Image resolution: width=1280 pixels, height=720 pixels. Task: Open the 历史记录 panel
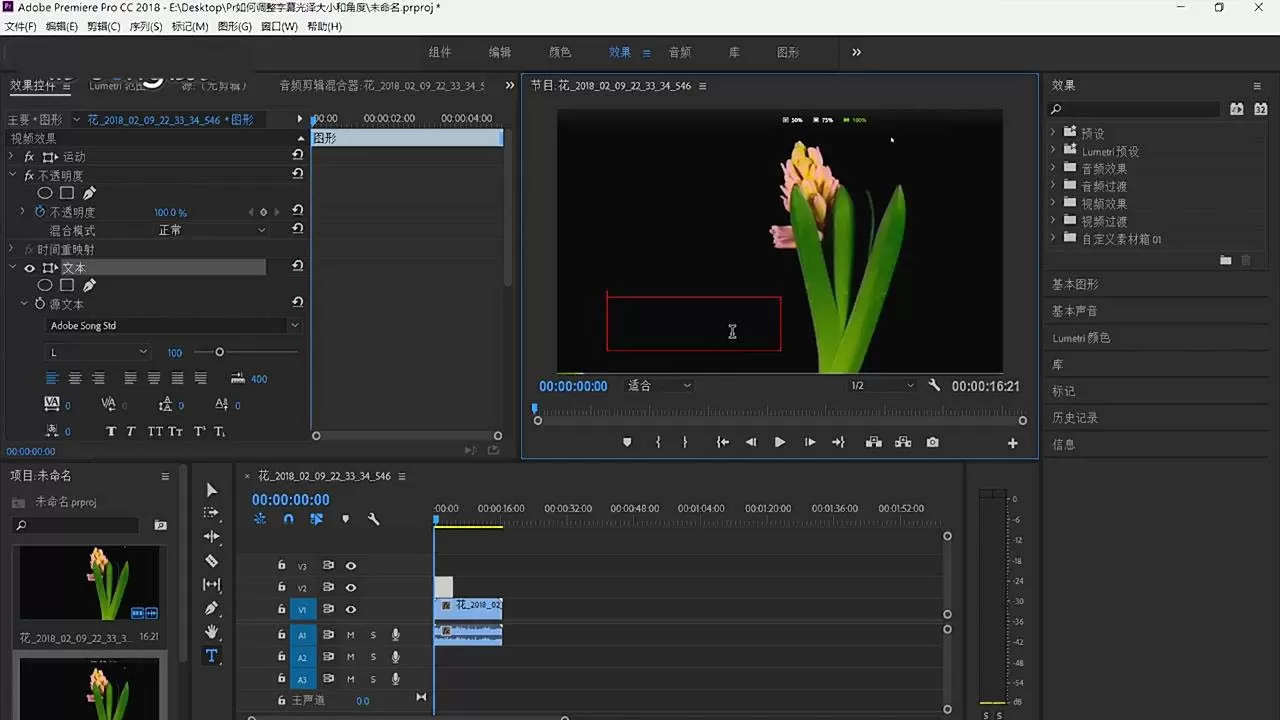tap(1075, 418)
